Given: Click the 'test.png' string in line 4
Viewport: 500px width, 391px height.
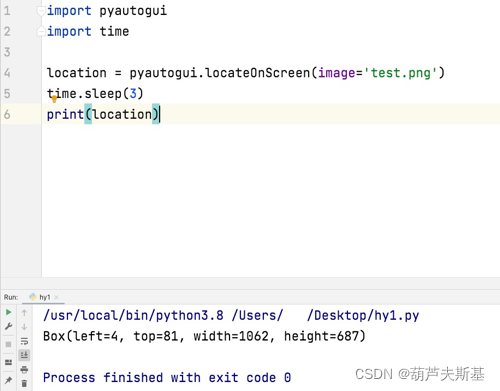Looking at the screenshot, I should pos(400,73).
